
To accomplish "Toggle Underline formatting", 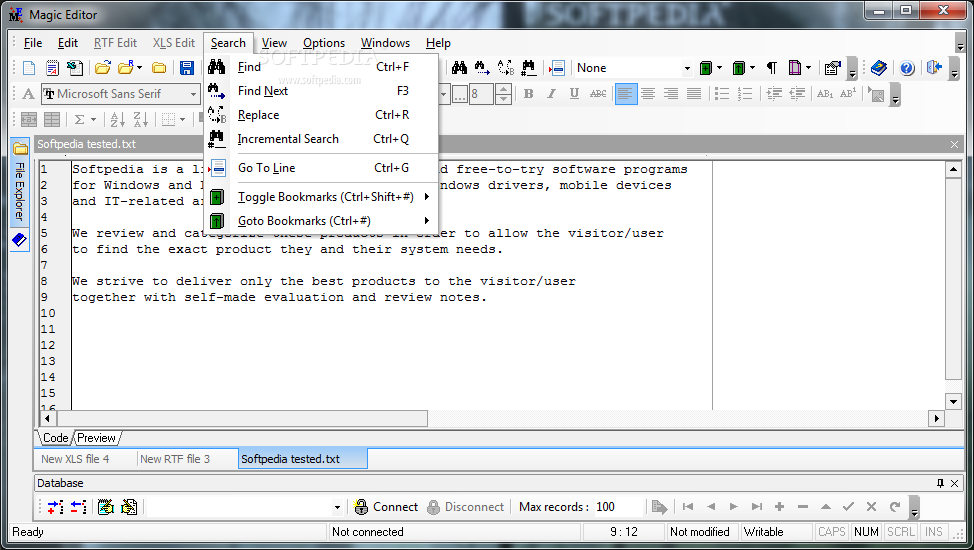I will pyautogui.click(x=575, y=94).
